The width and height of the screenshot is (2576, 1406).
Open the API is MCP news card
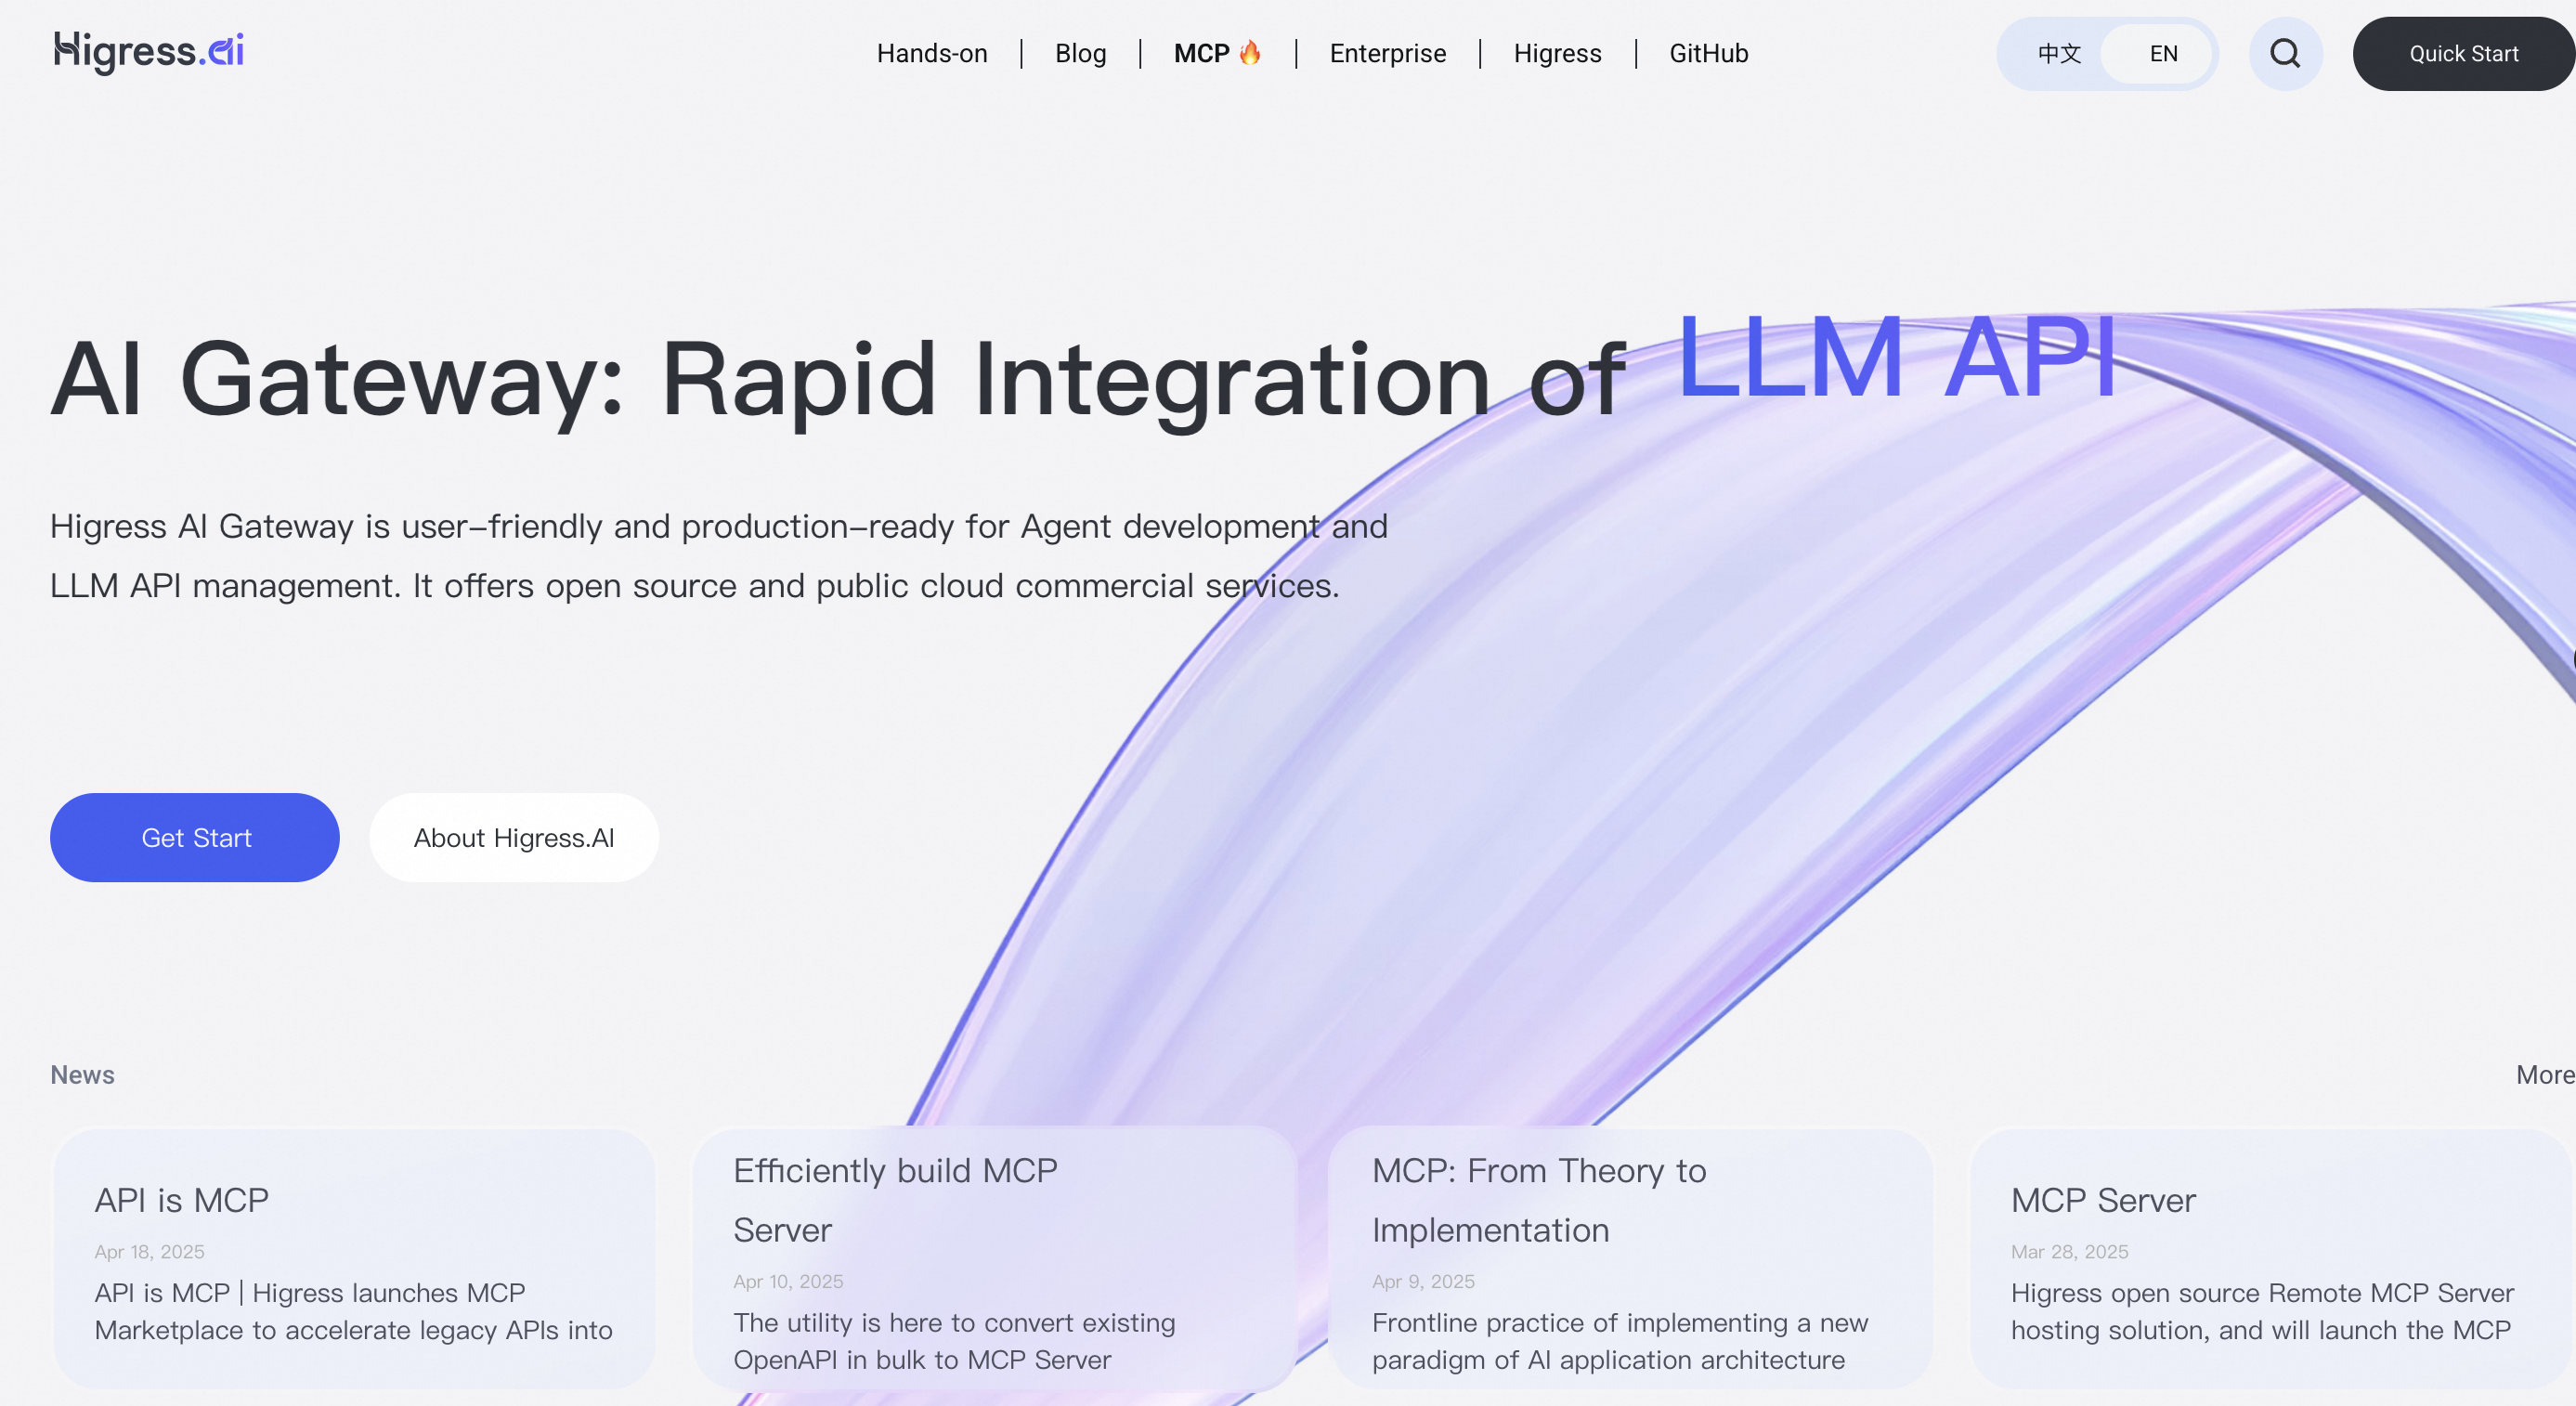pos(354,1260)
